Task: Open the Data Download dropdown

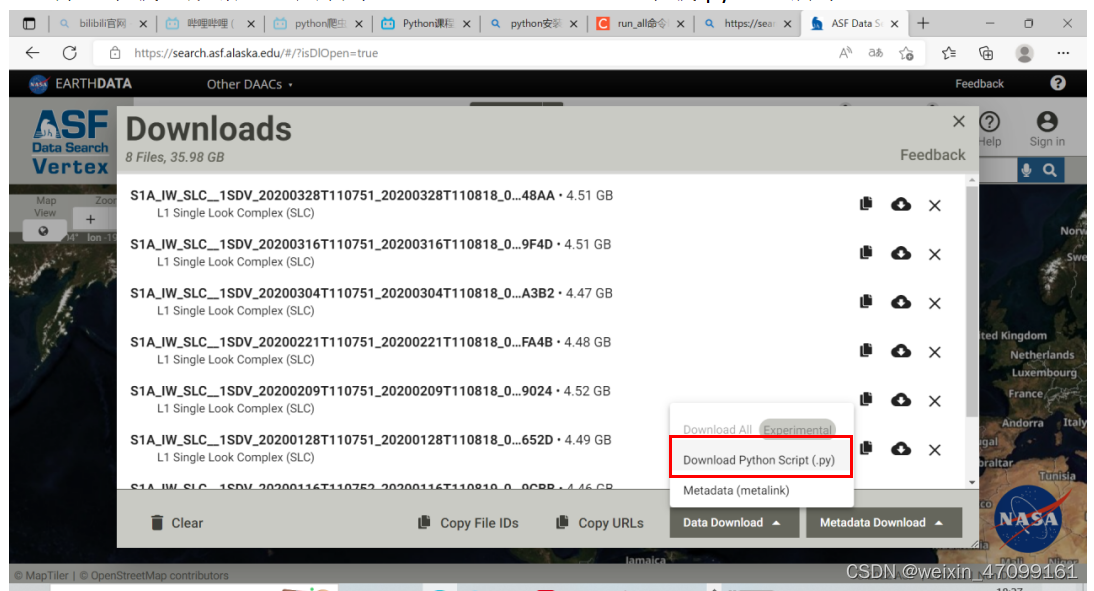Action: coord(734,523)
